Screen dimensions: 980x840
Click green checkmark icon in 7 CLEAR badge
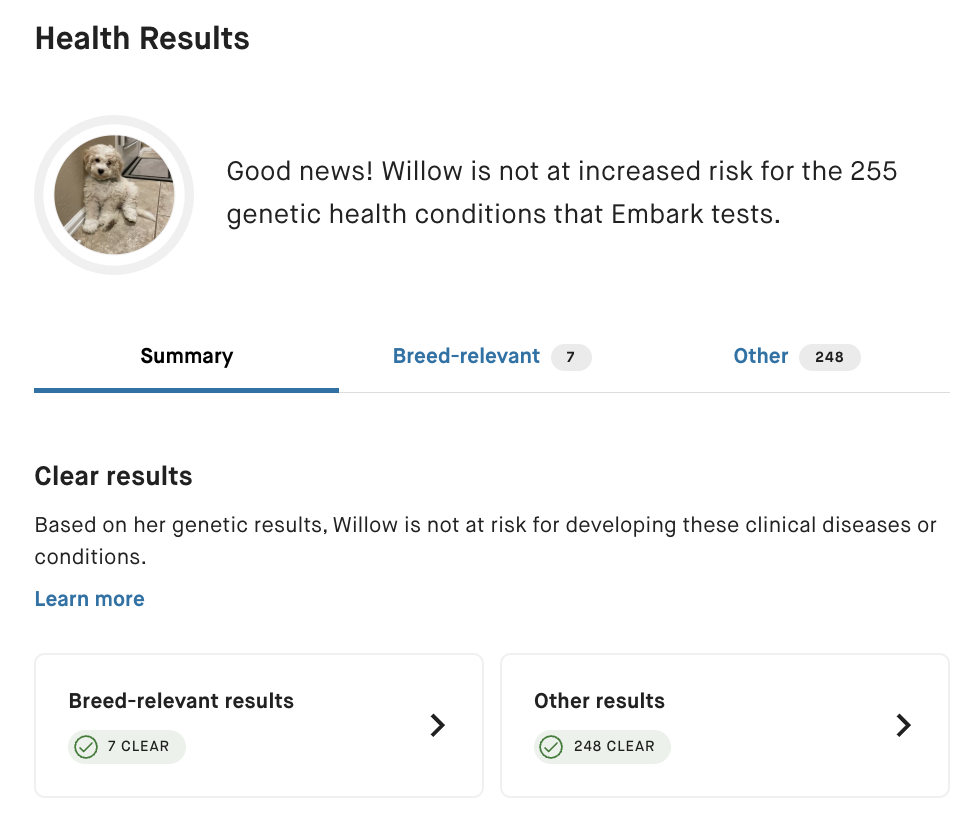[x=87, y=747]
